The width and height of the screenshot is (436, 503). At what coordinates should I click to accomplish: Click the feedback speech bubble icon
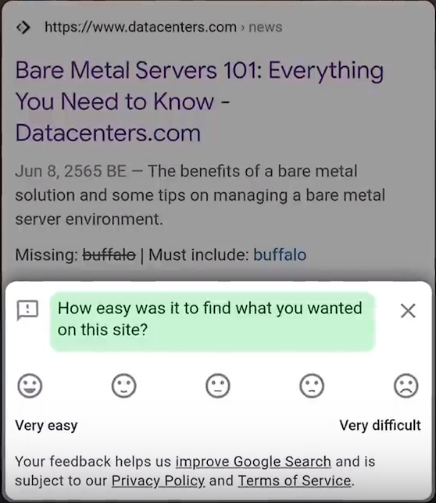click(28, 310)
